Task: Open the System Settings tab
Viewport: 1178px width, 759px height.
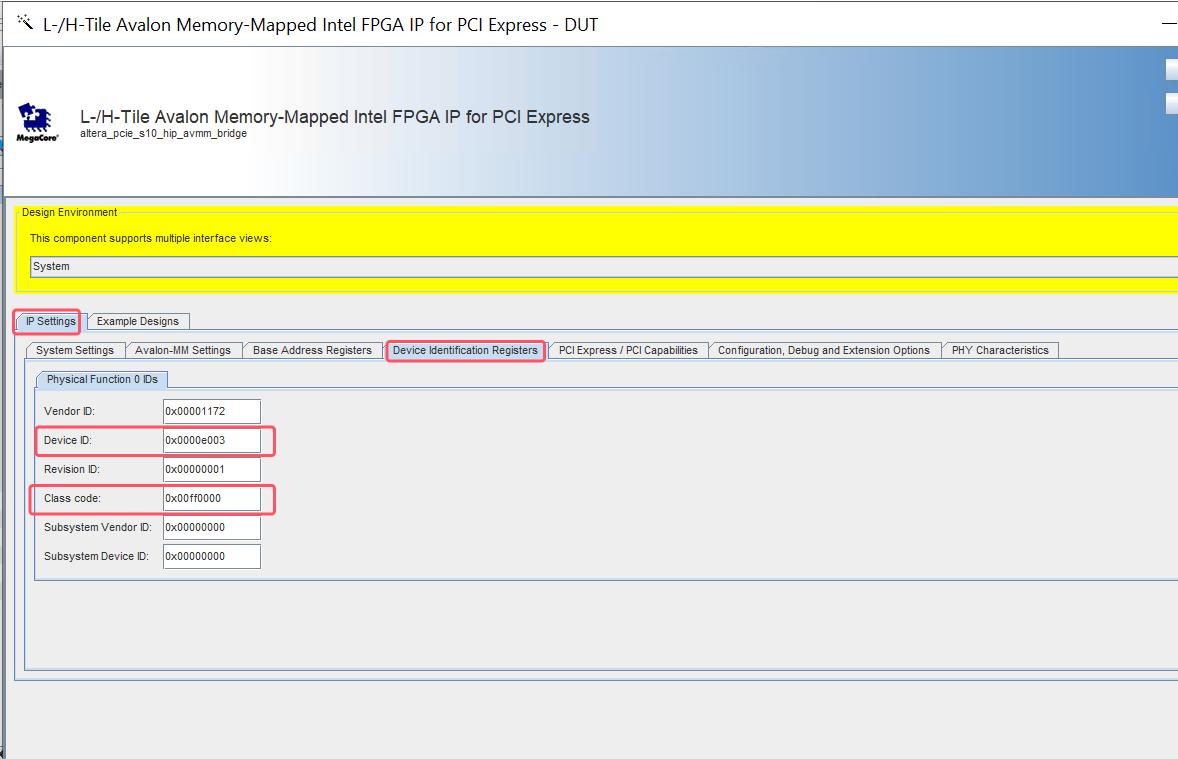Action: pyautogui.click(x=74, y=350)
